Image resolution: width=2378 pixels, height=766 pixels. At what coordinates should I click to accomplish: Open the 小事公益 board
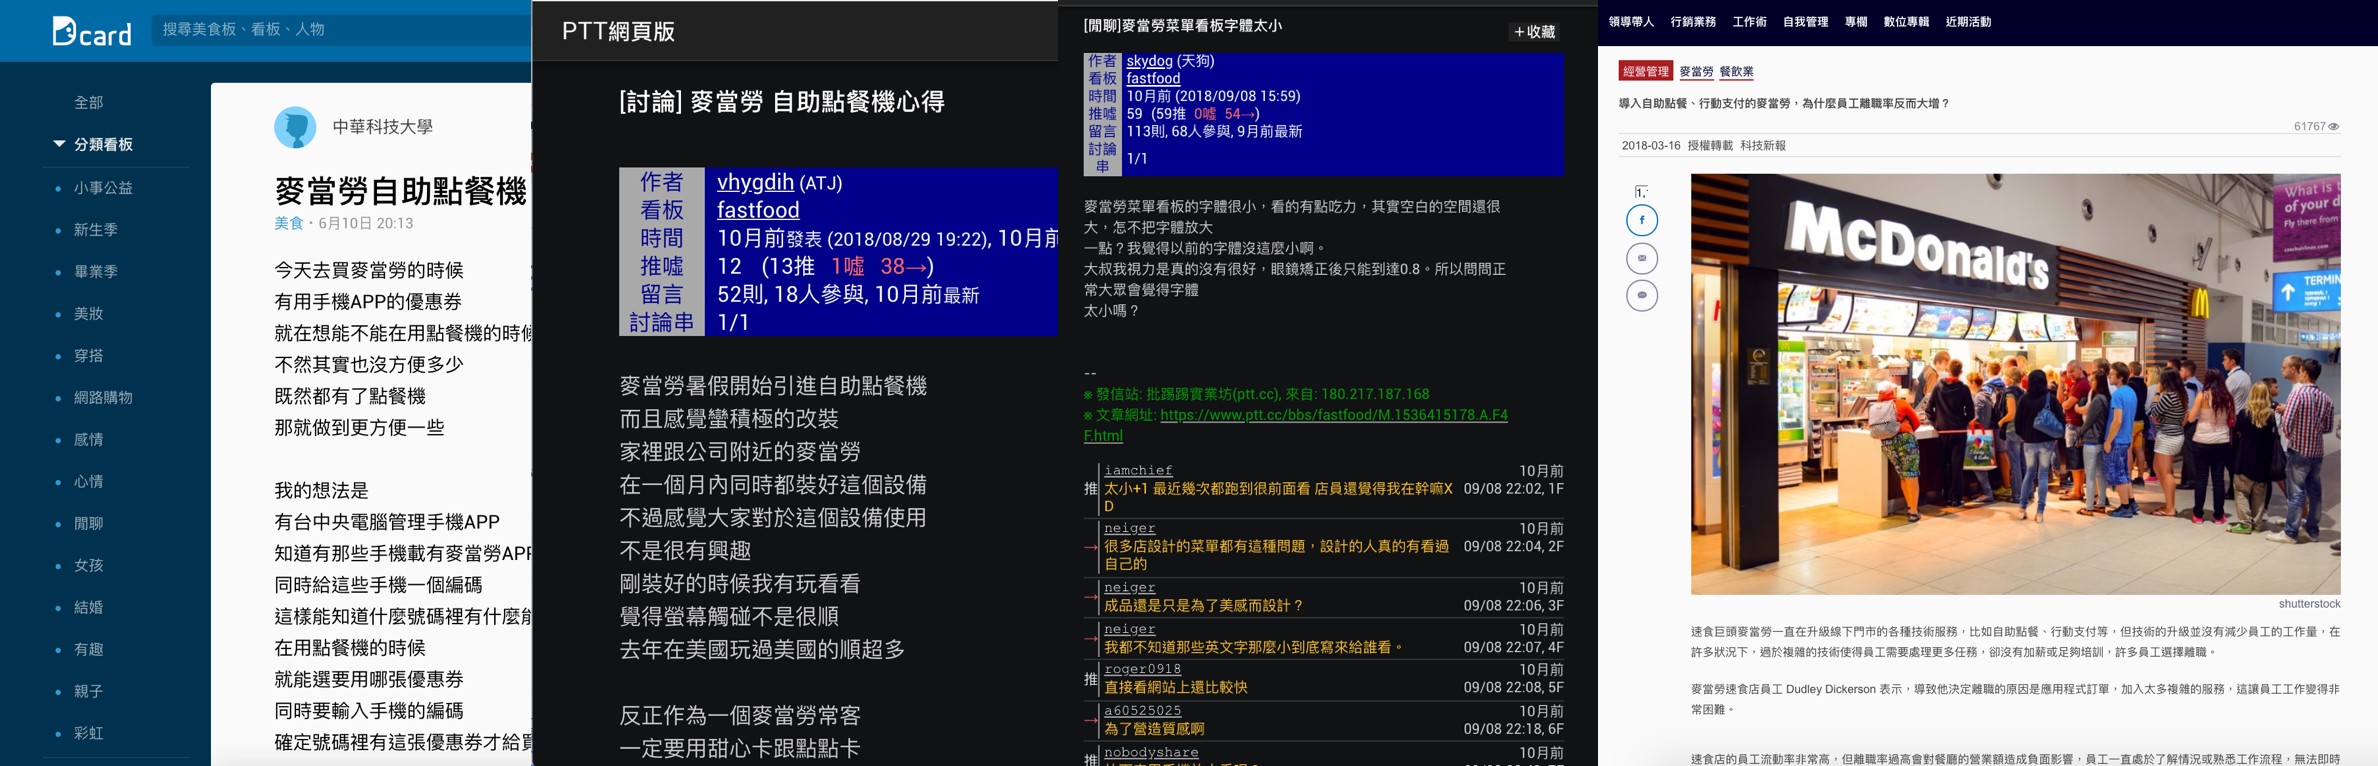(x=103, y=188)
